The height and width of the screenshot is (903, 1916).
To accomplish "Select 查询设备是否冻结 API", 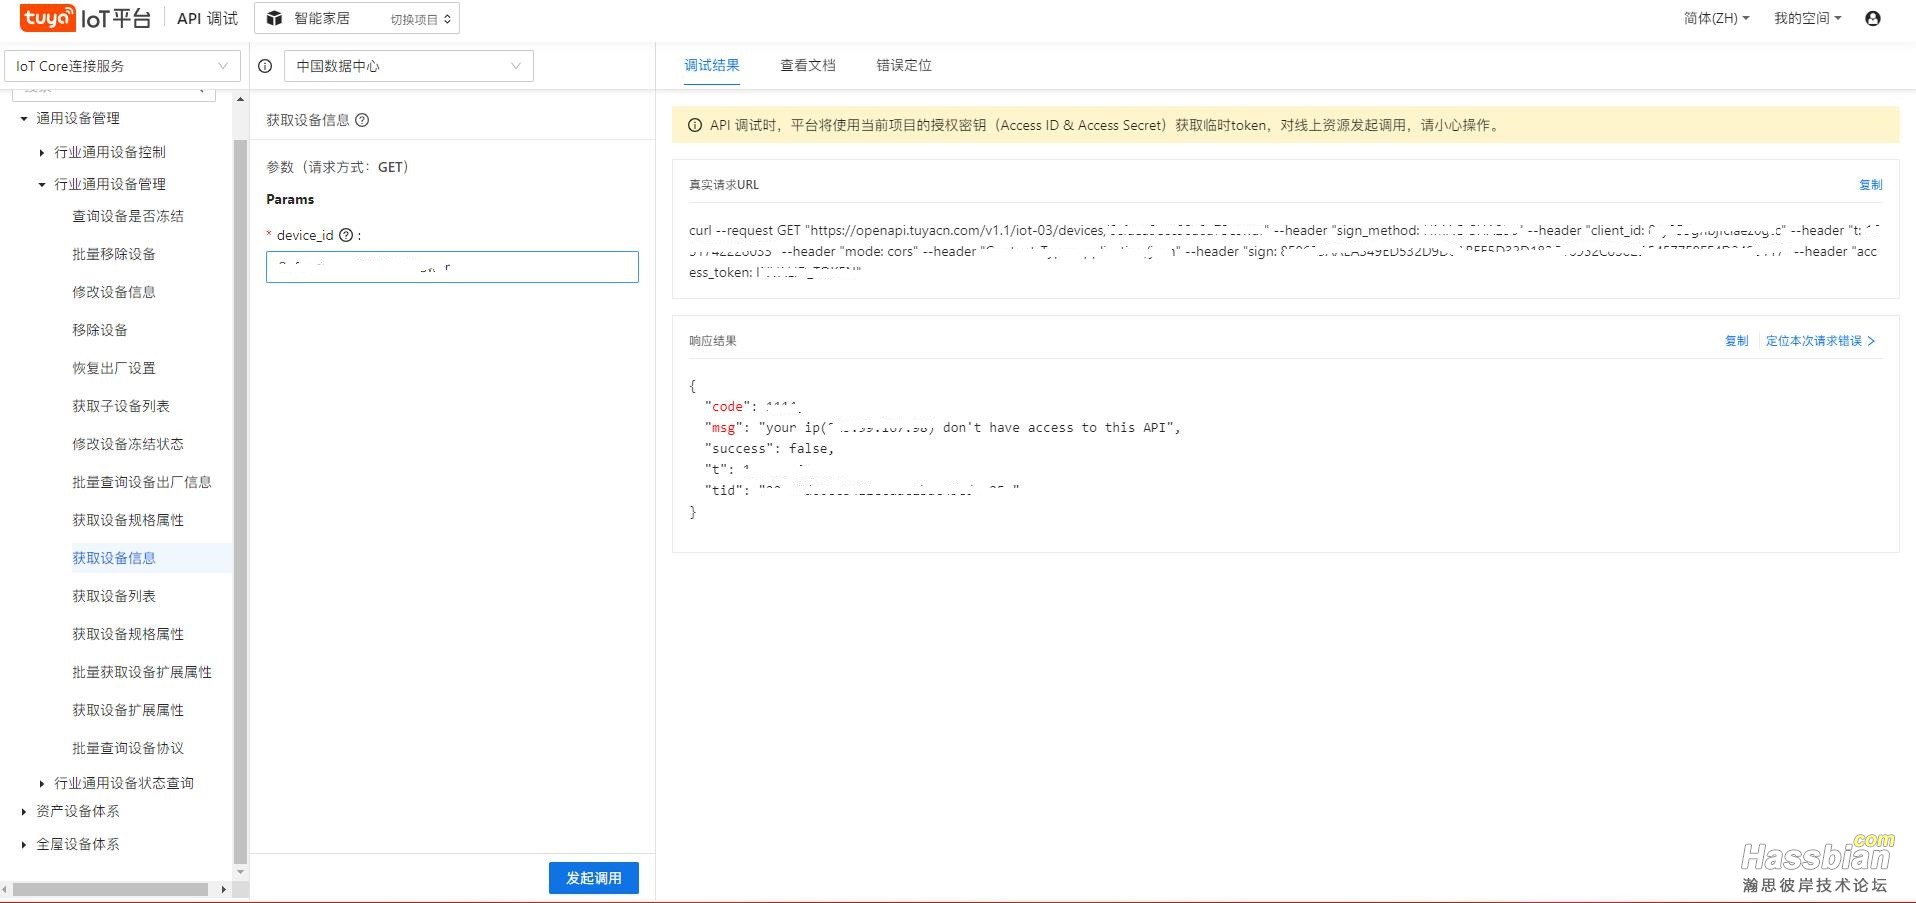I will [128, 216].
